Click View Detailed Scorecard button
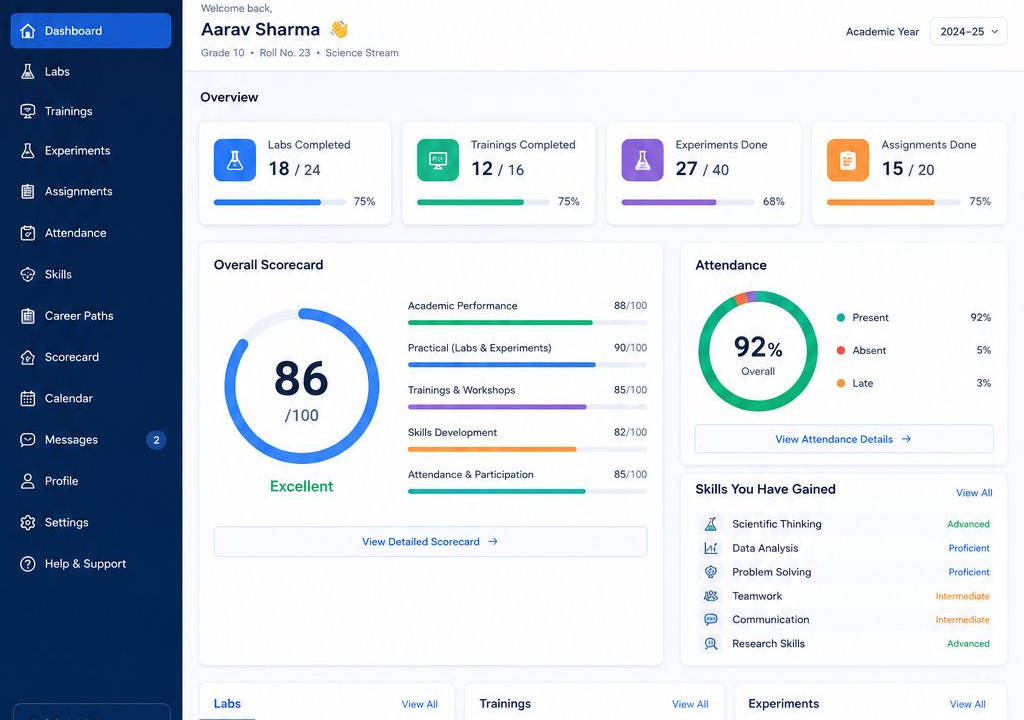The height and width of the screenshot is (720, 1024). (430, 542)
